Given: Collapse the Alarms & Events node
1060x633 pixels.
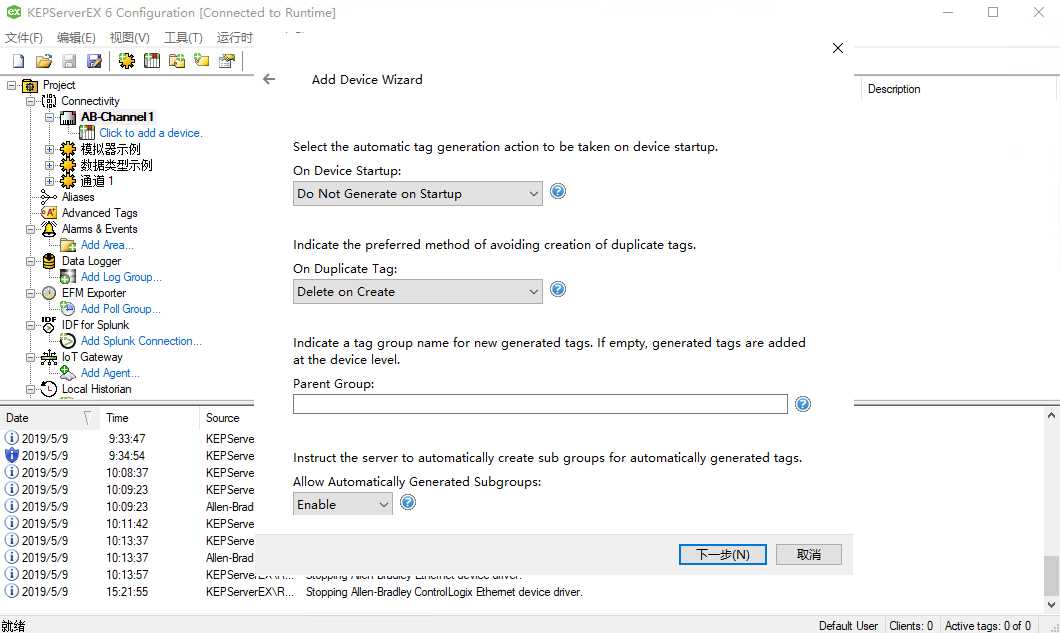Looking at the screenshot, I should click(30, 229).
